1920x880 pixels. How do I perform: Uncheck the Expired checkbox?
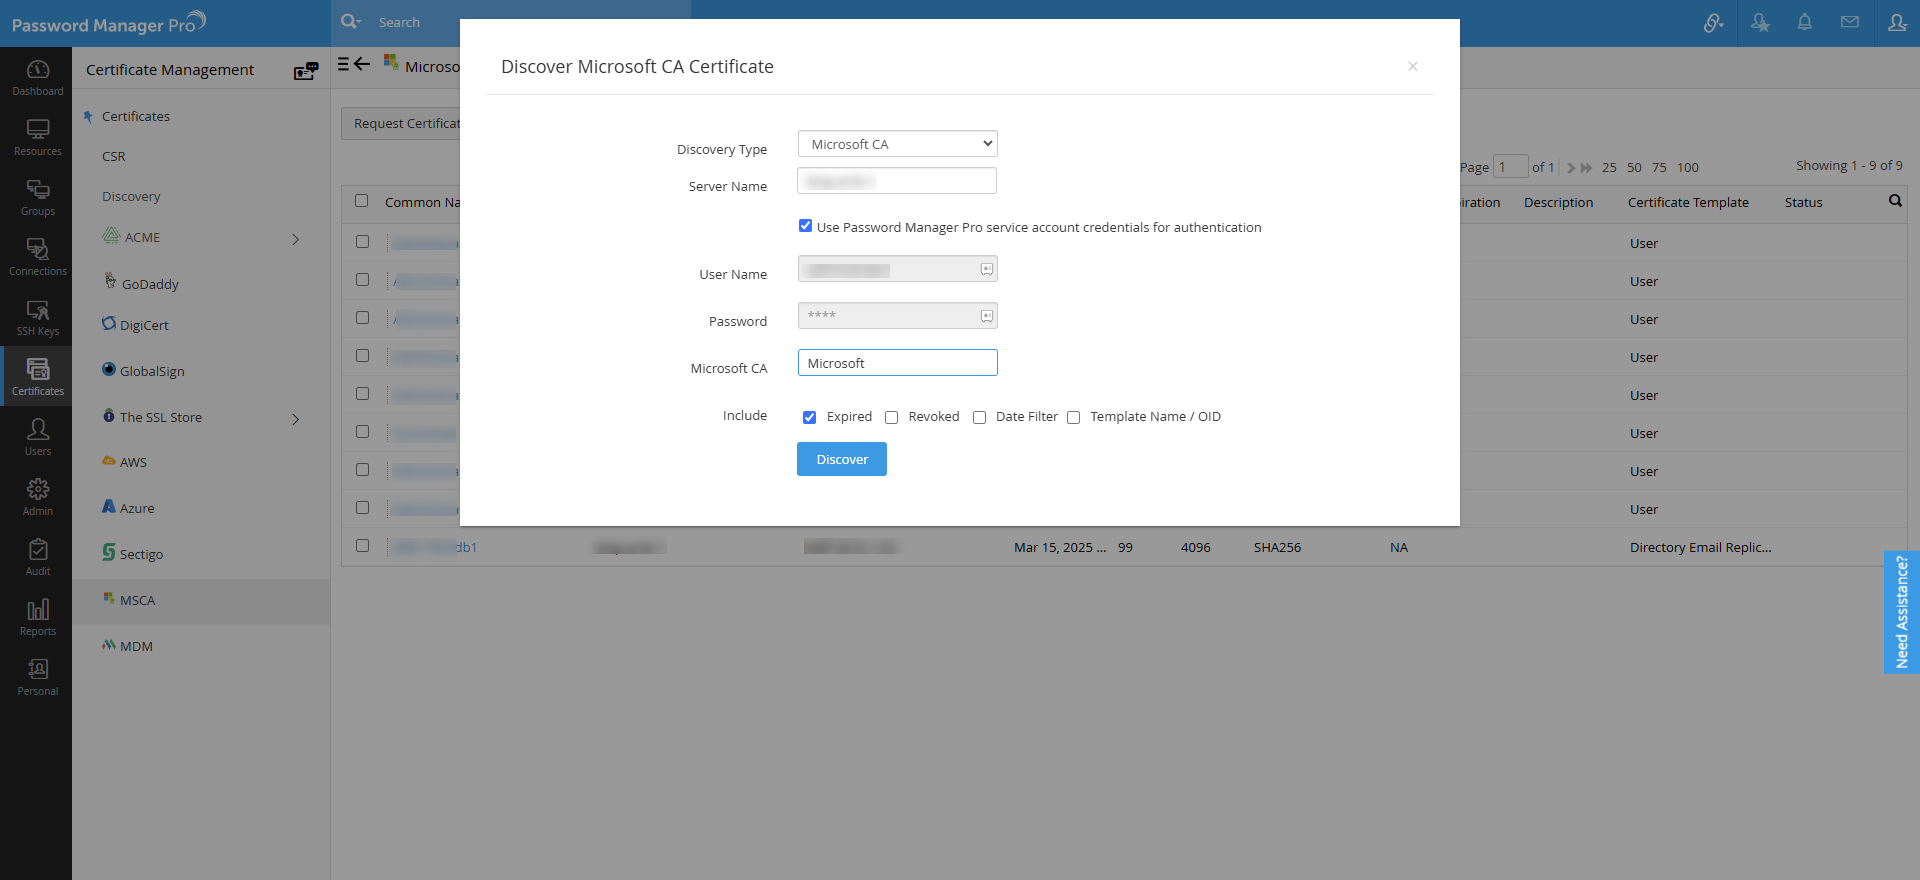809,417
